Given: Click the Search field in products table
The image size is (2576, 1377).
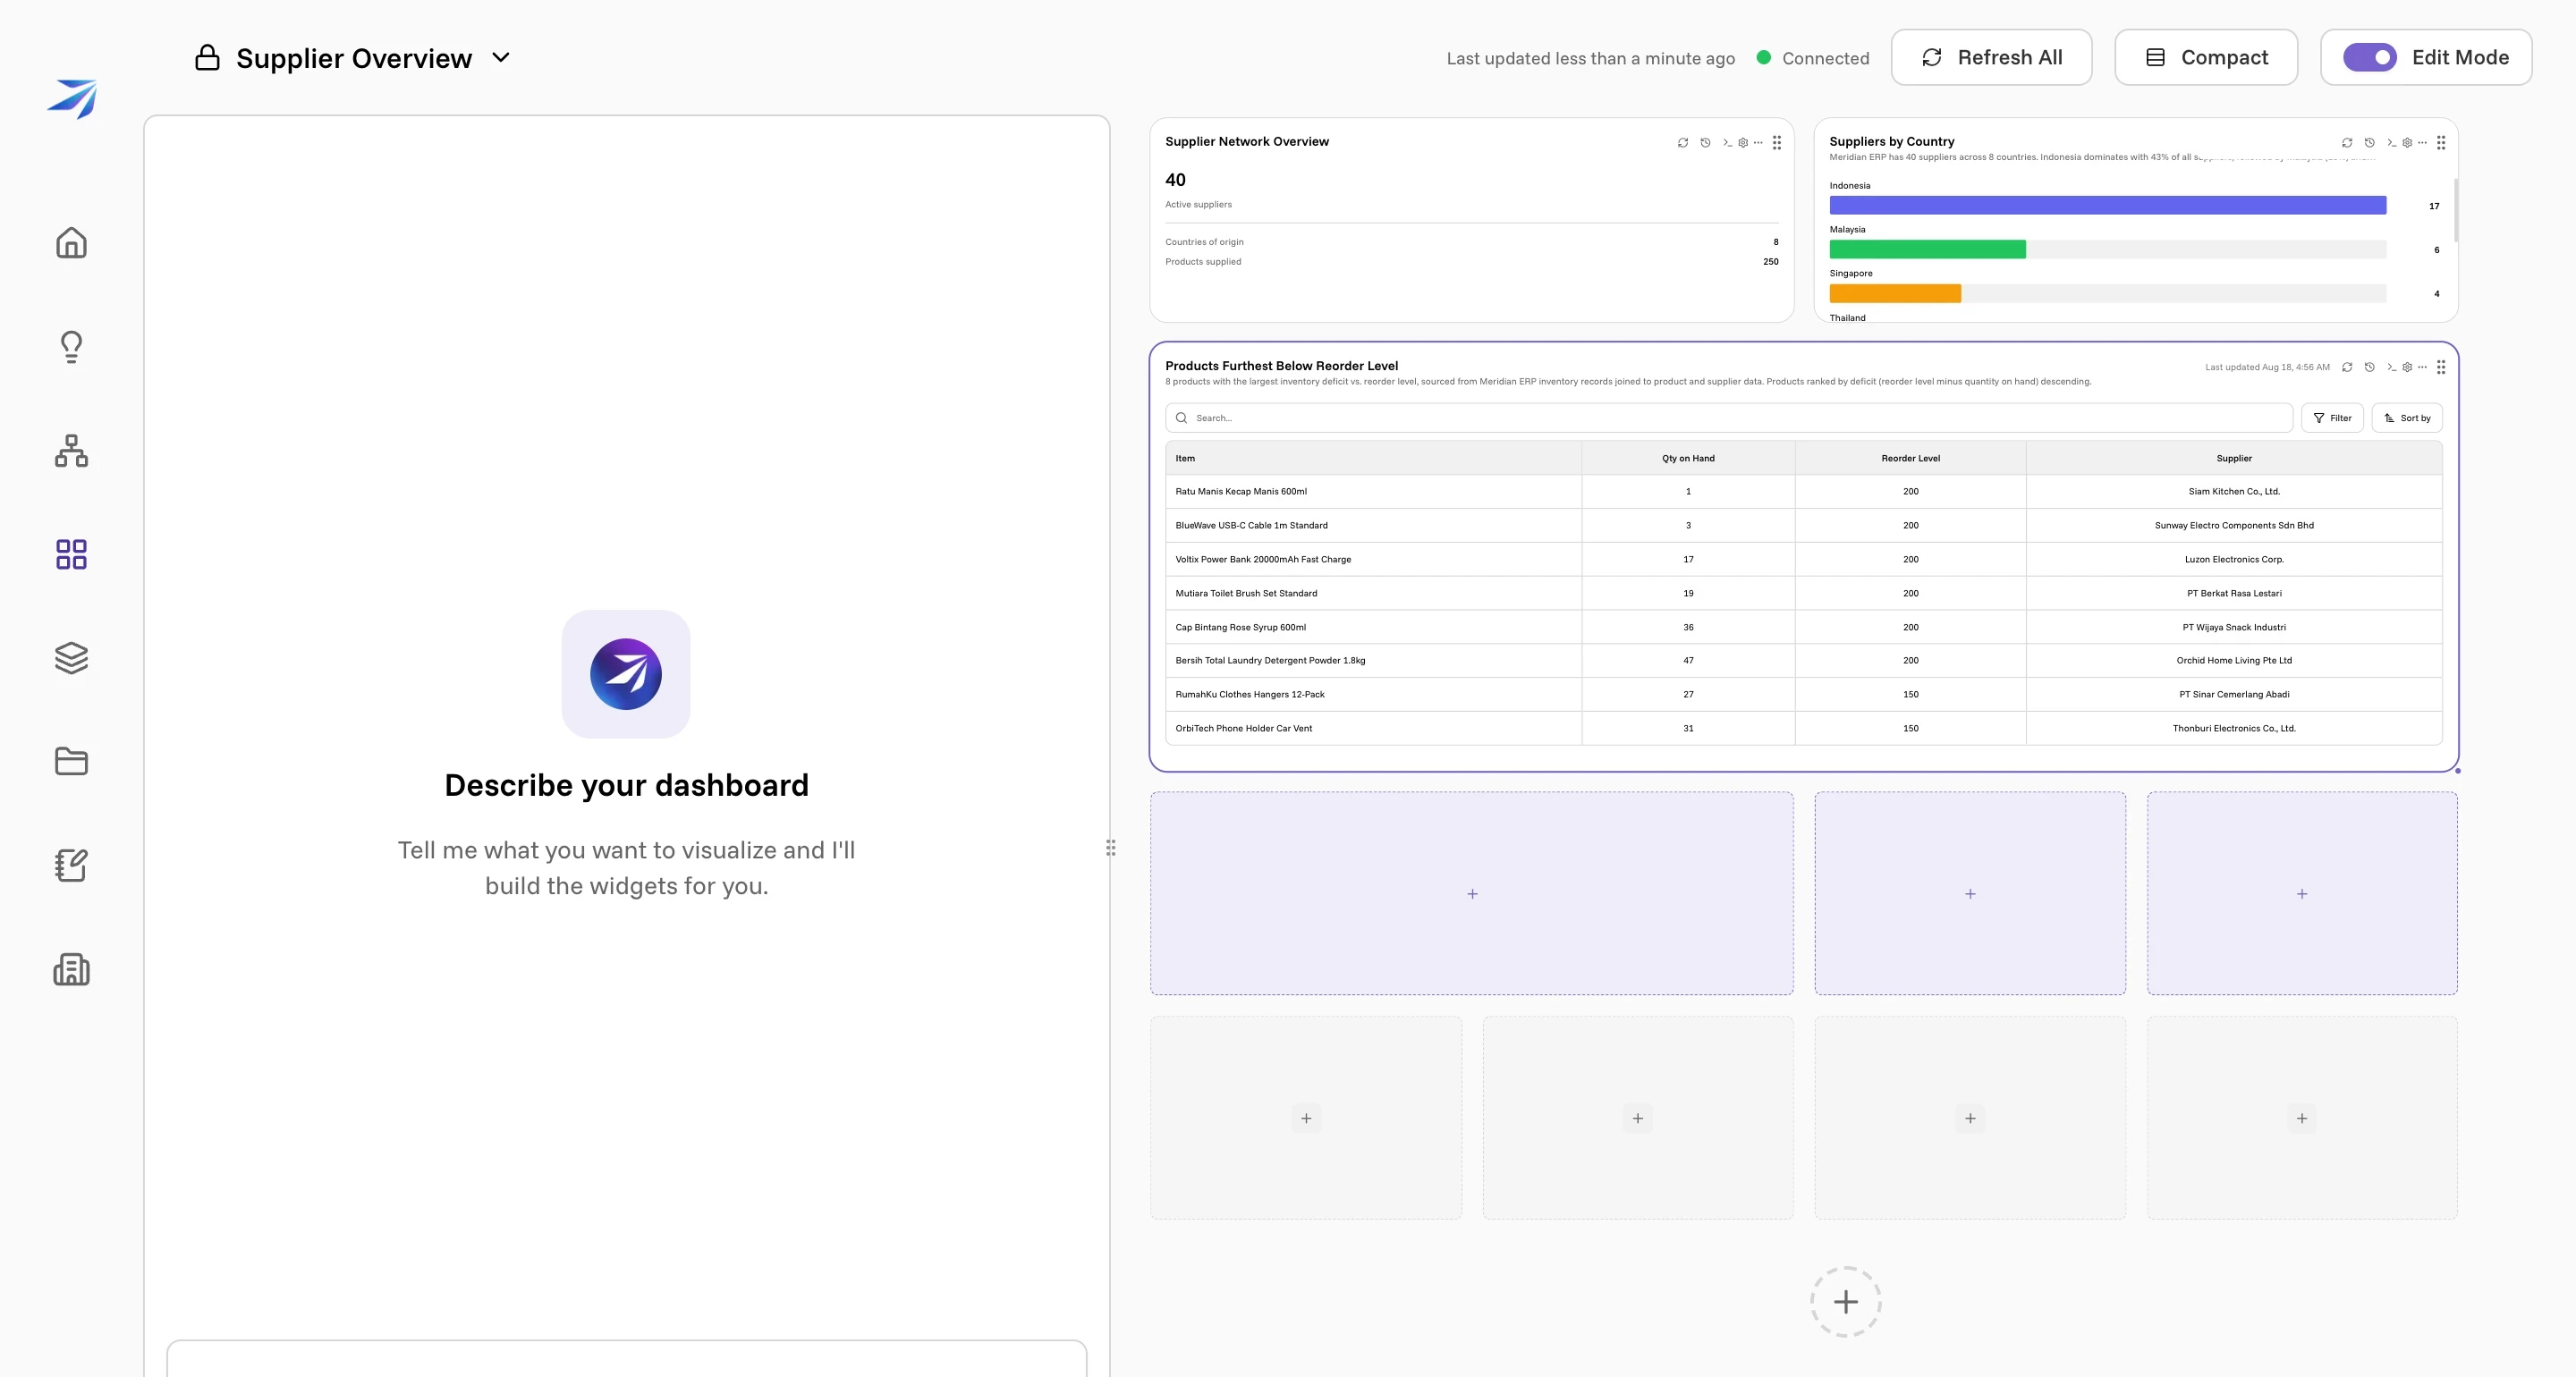Looking at the screenshot, I should [1728, 418].
